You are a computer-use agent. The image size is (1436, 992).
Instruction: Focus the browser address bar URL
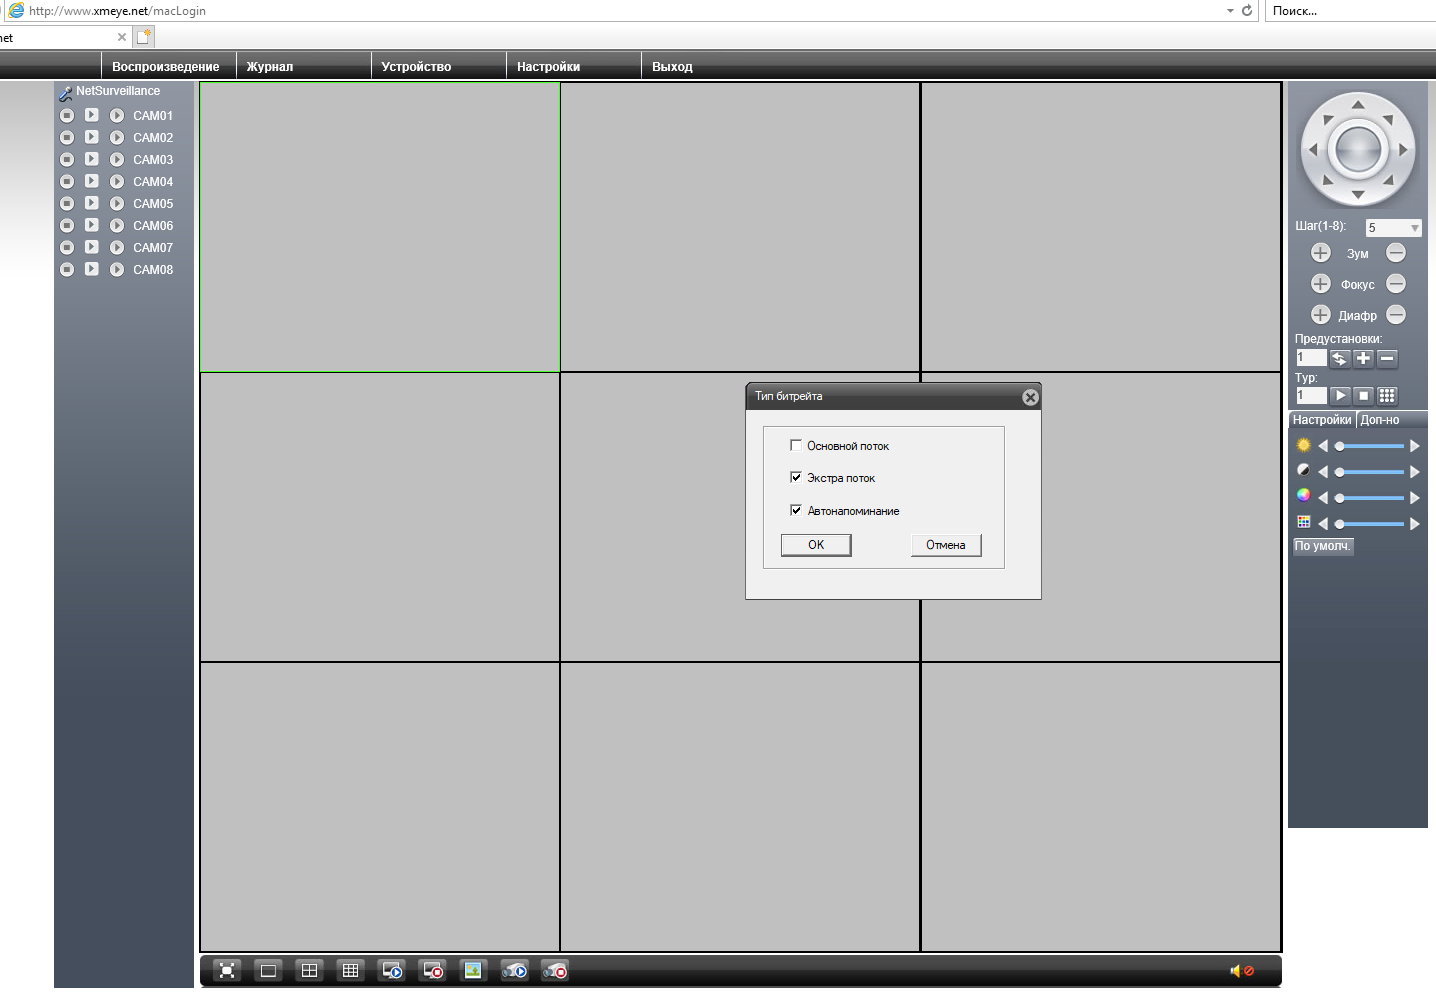(117, 11)
